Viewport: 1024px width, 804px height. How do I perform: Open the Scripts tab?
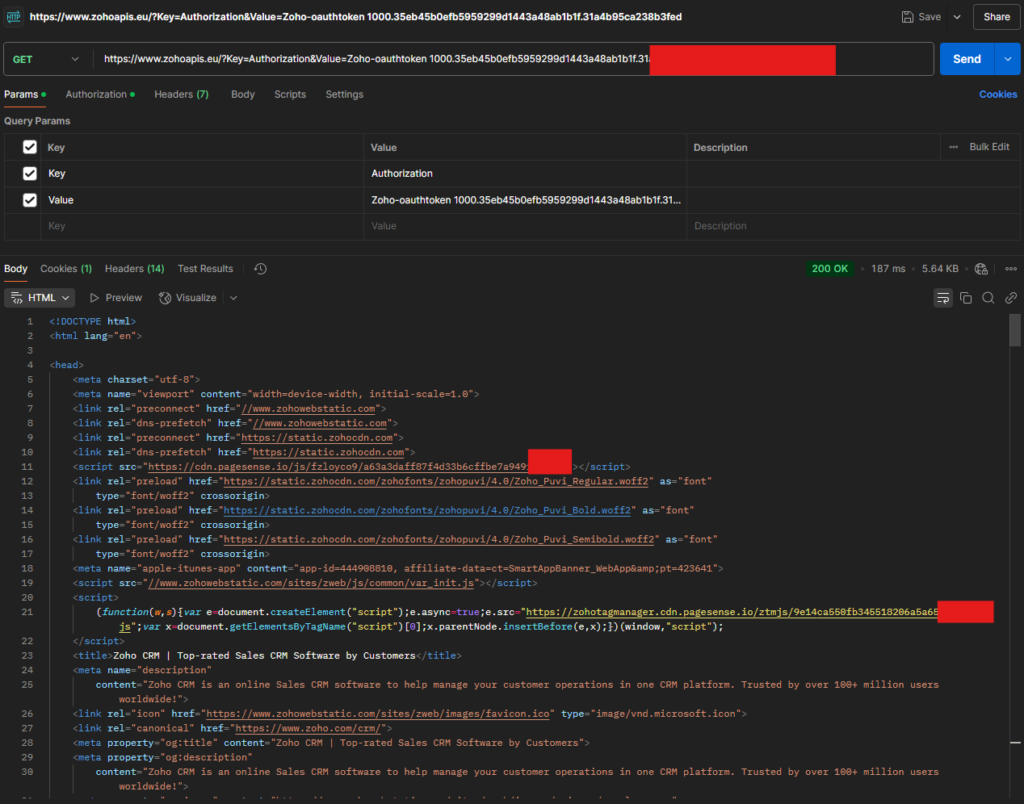(x=290, y=95)
